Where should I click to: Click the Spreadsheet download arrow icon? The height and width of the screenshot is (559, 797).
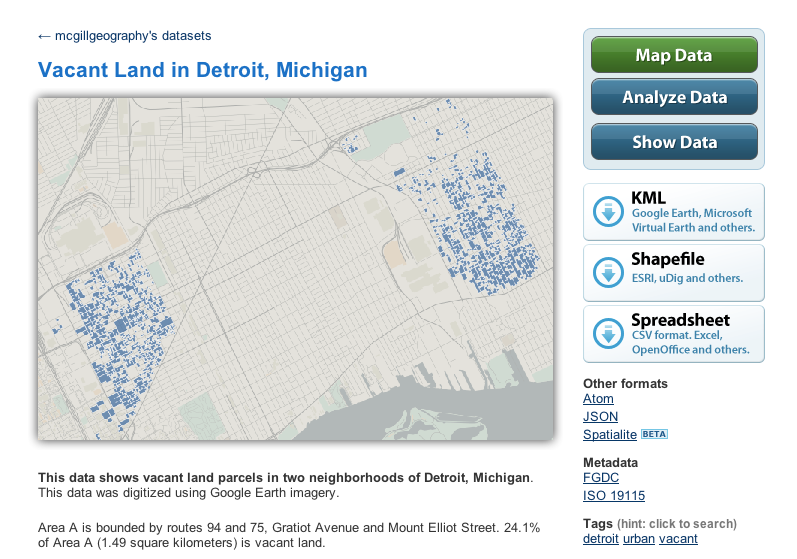(608, 334)
